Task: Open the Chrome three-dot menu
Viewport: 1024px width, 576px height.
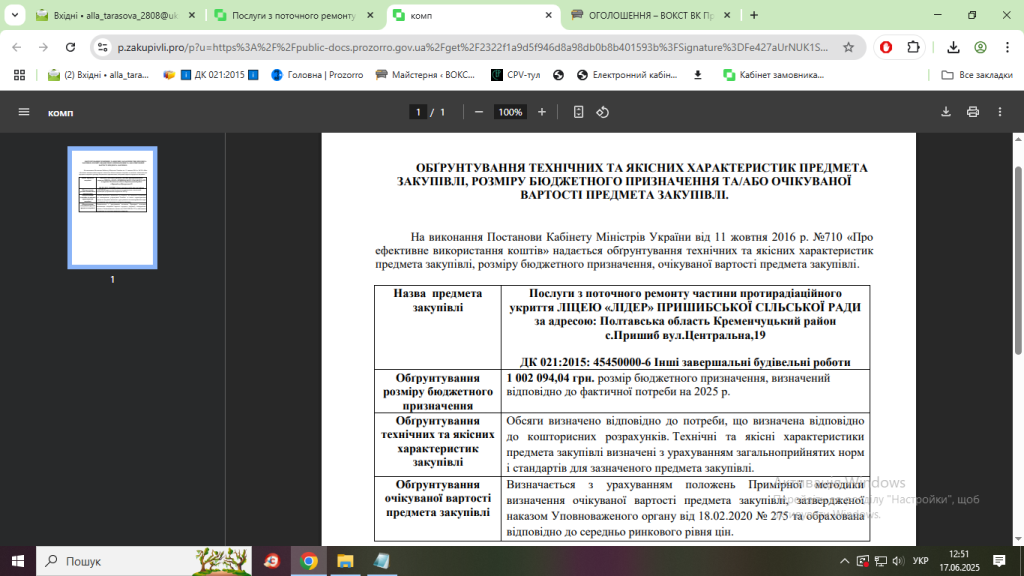Action: point(1007,47)
